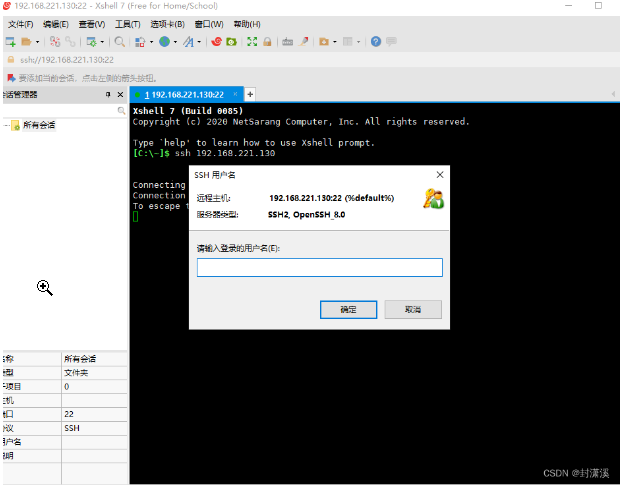Launch Xftp via the green folder icon

[x=231, y=42]
